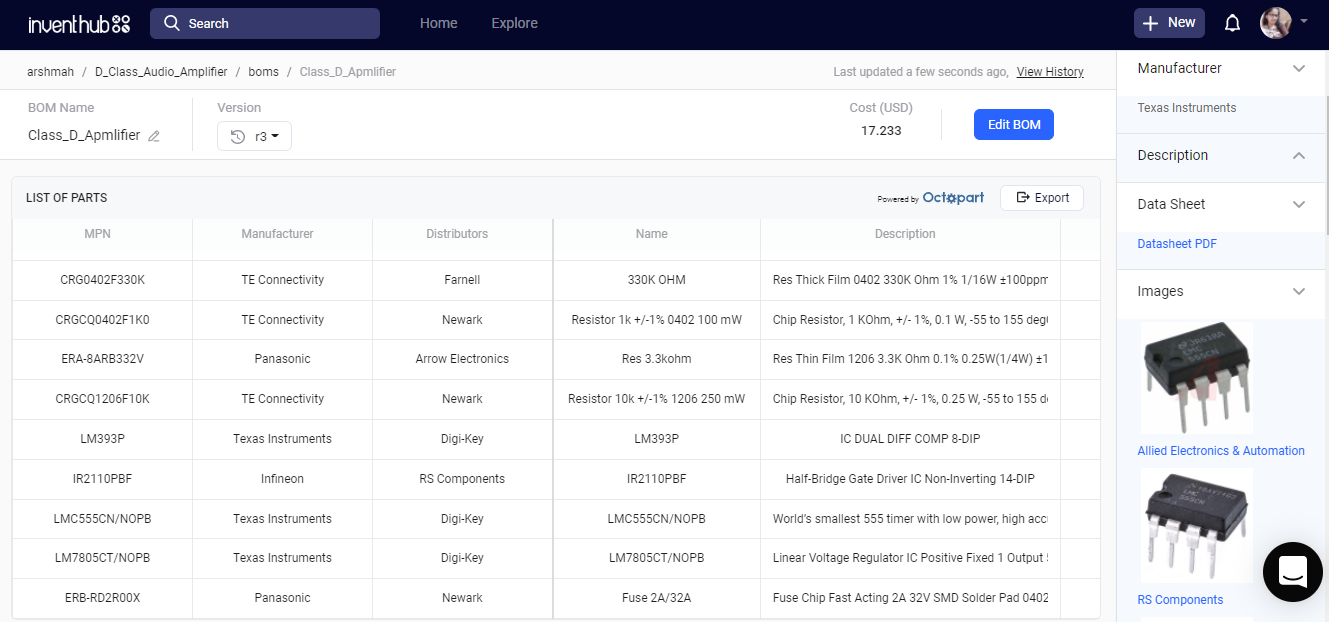Screen dimensions: 1329x622
Task: Click the 330K OHM name cell
Action: [x=656, y=280]
